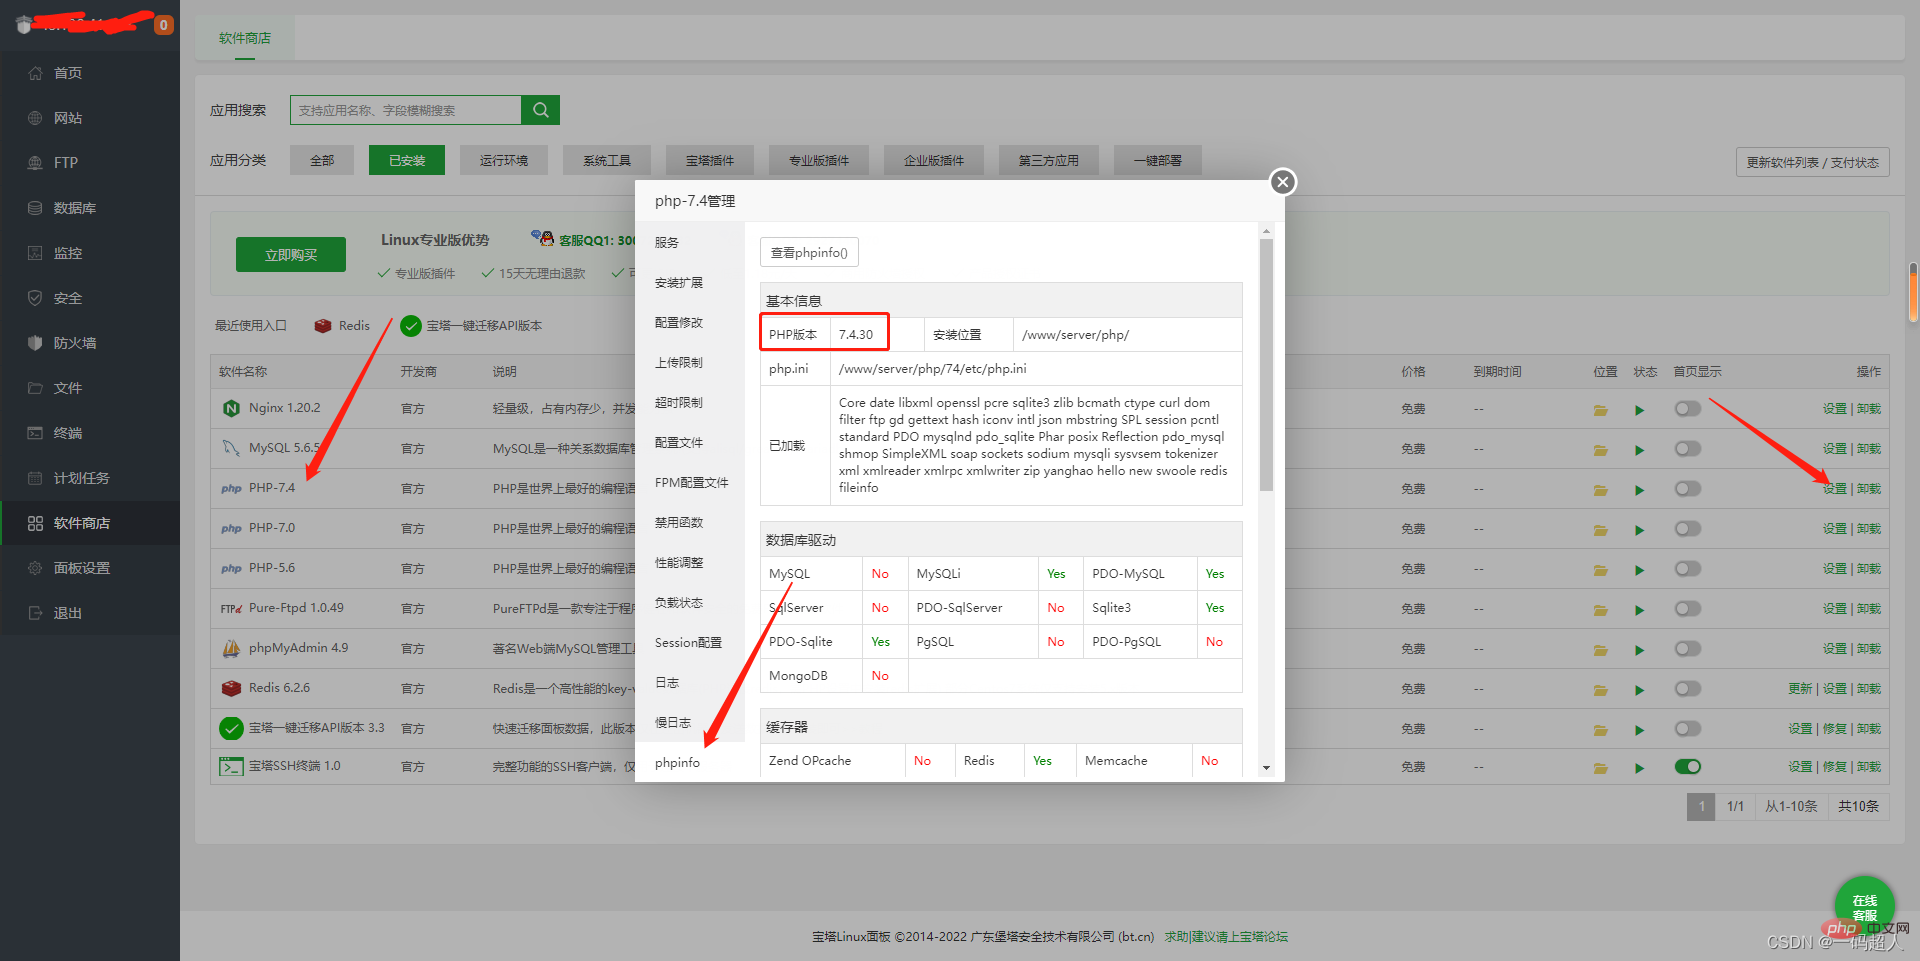Toggle homepage display for phpMyAdmin 4.9
Image resolution: width=1920 pixels, height=961 pixels.
(x=1688, y=648)
